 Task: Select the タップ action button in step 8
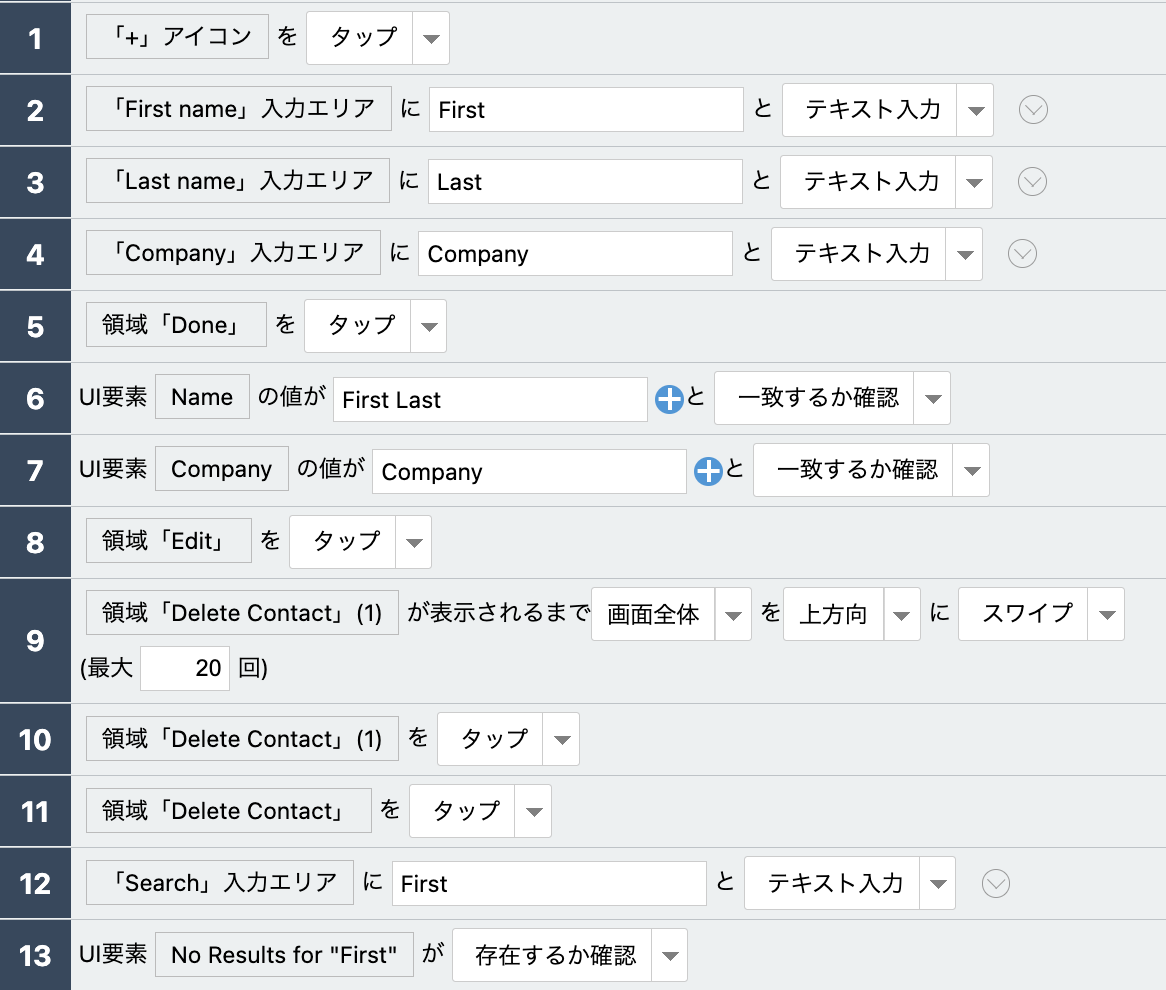coord(343,541)
